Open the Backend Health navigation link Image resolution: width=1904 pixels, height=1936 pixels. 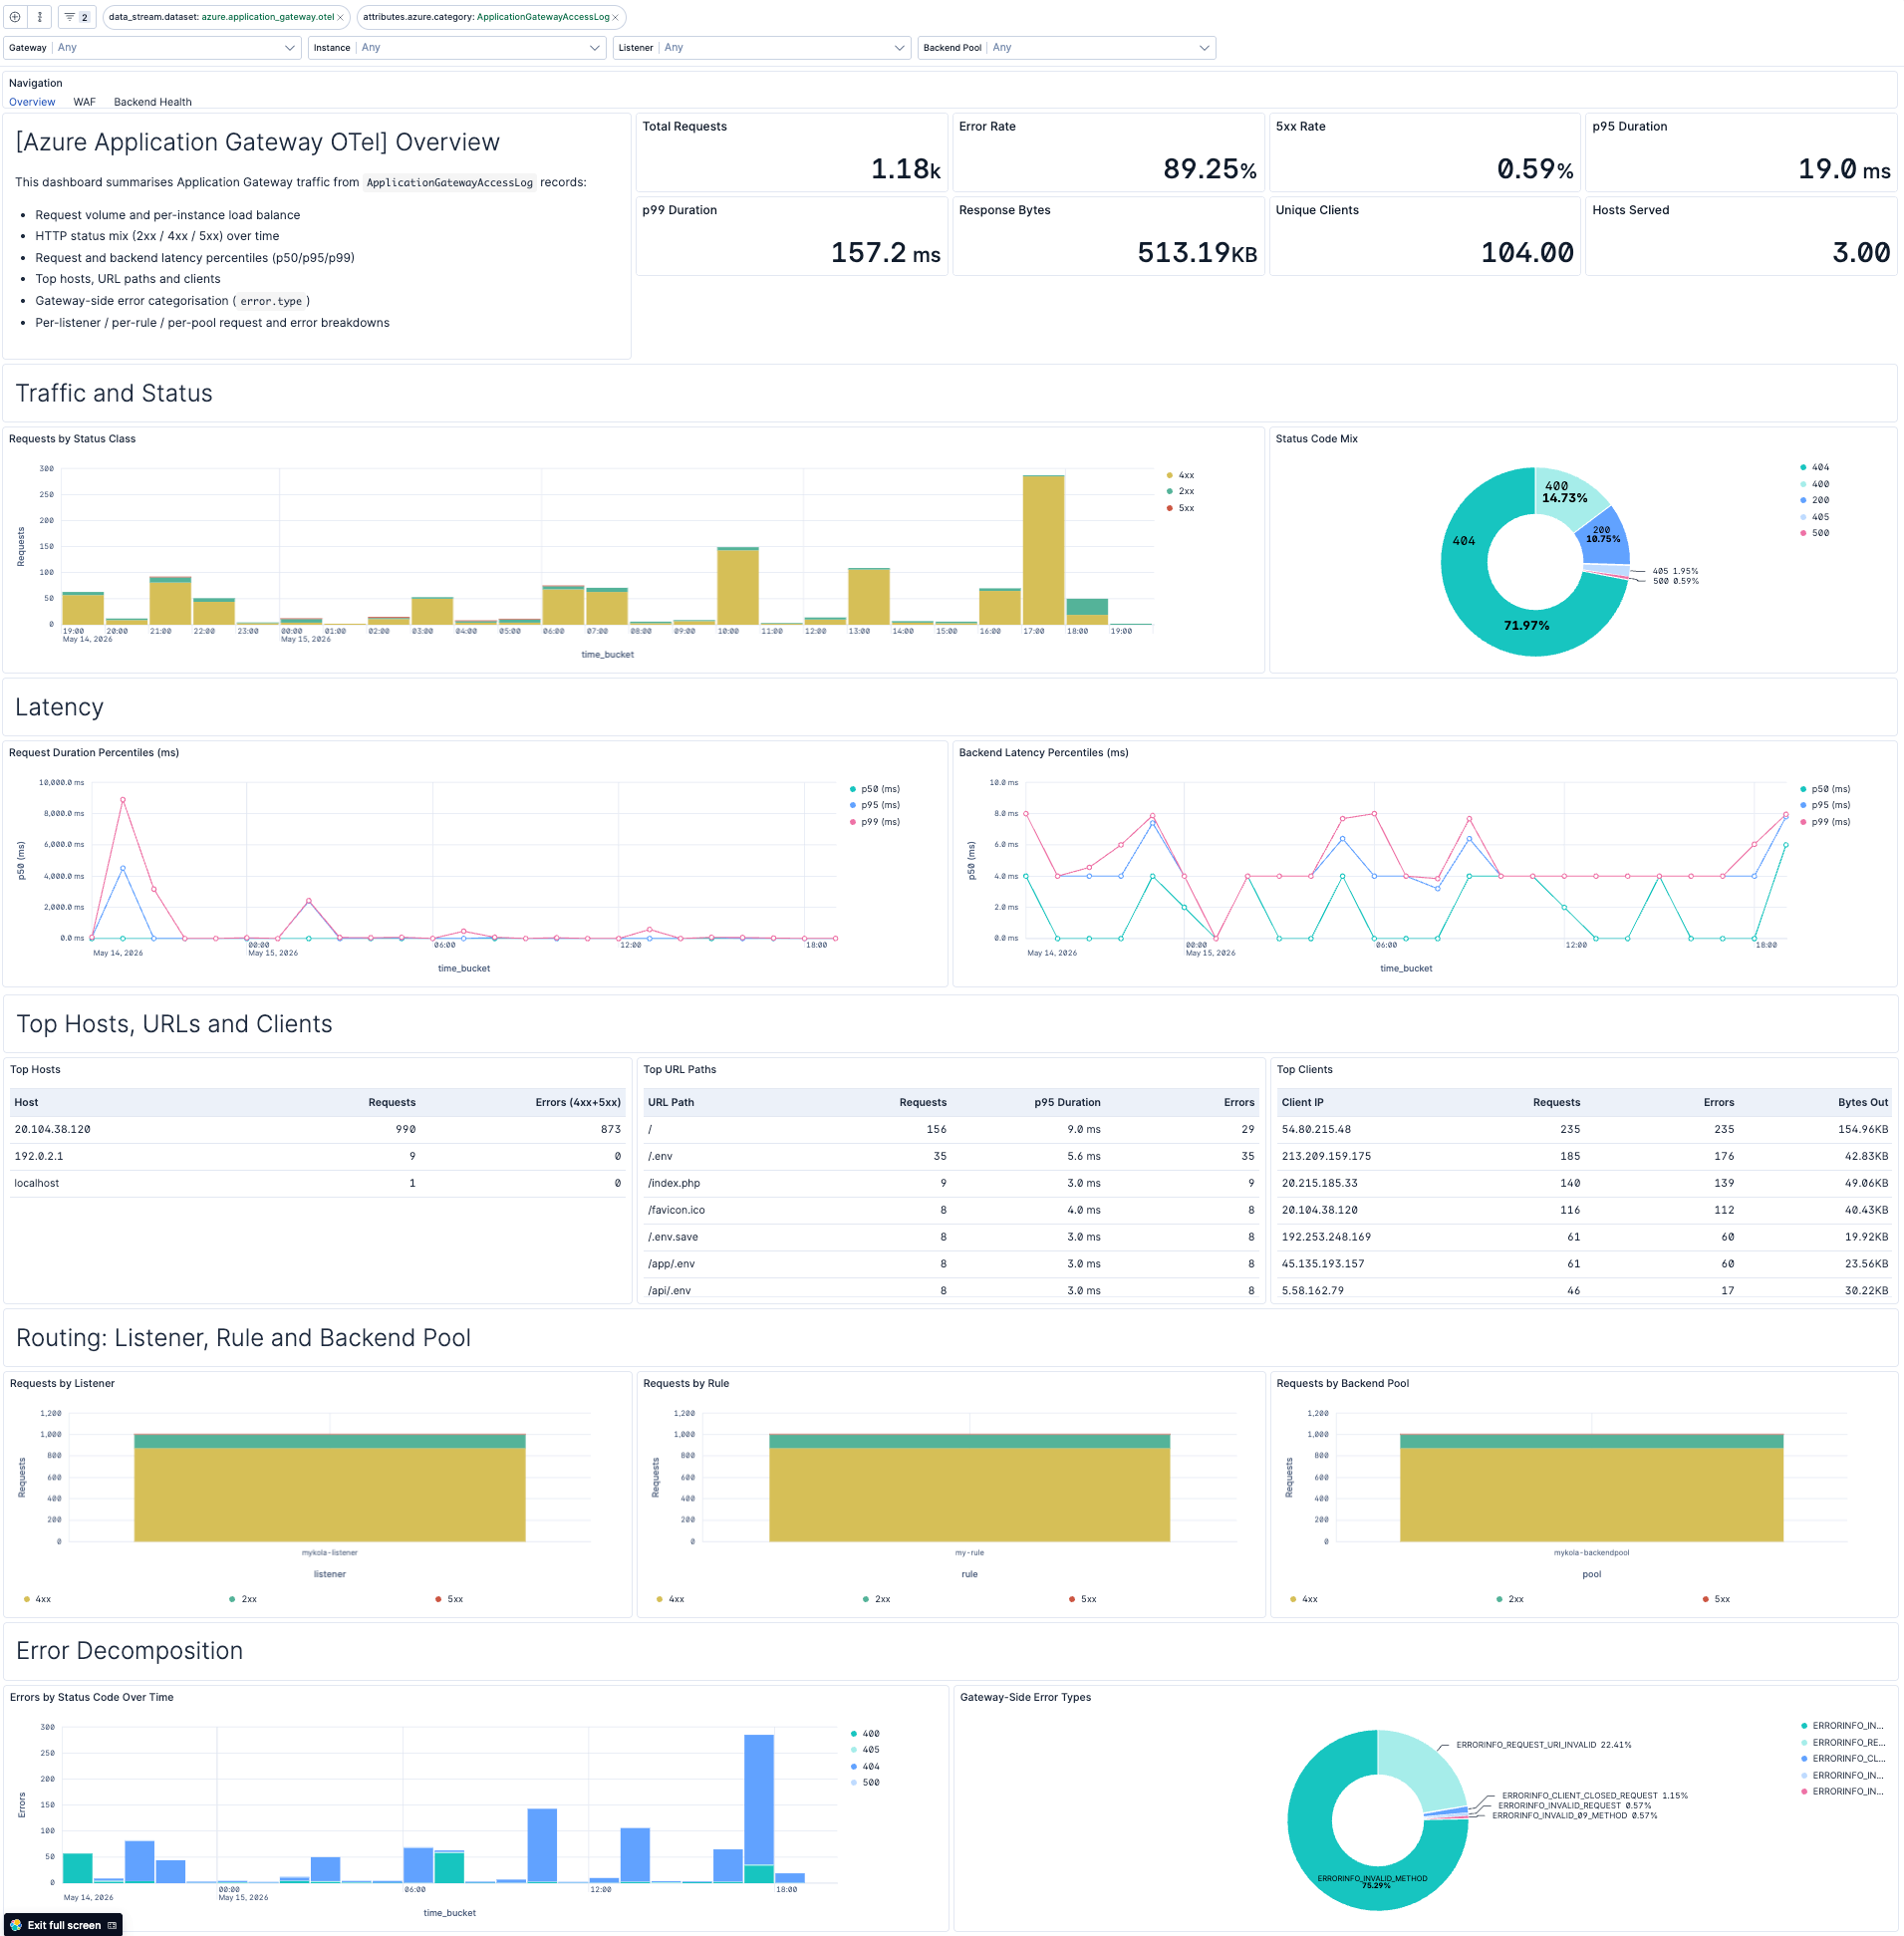(153, 102)
